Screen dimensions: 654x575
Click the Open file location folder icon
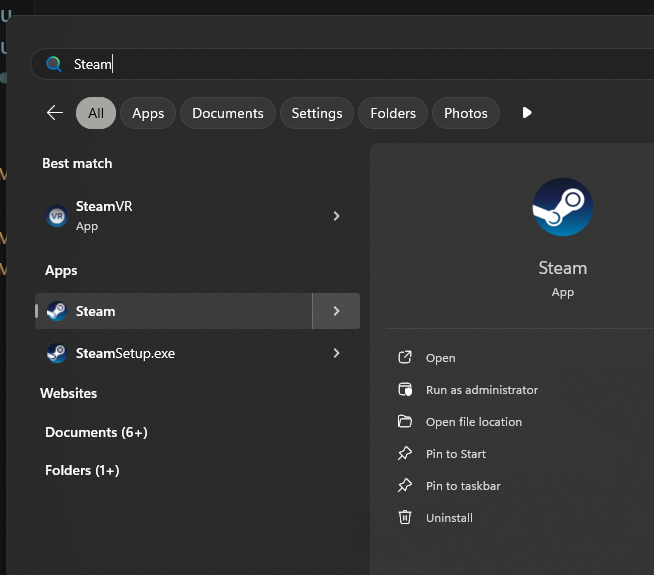click(405, 421)
